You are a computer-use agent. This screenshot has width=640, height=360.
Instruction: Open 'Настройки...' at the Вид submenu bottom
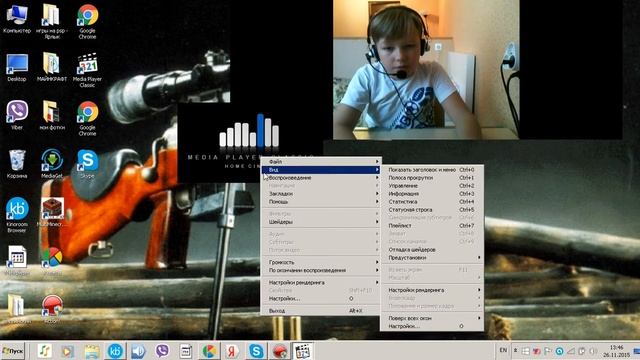[432, 326]
